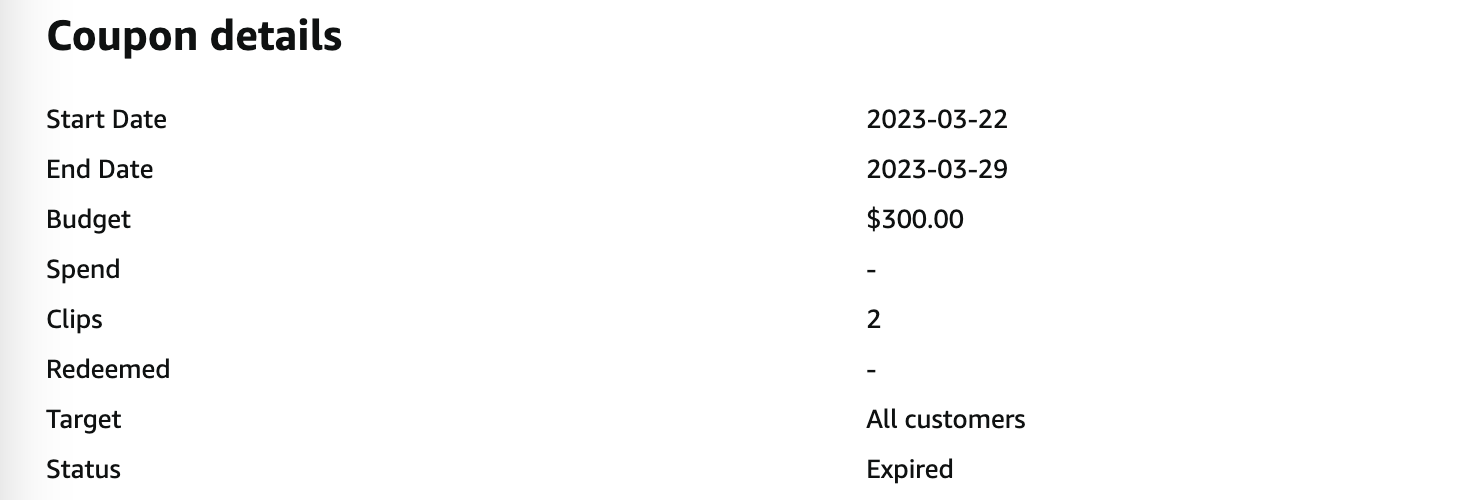Click the Coupon details heading
The width and height of the screenshot is (1472, 500).
point(194,37)
